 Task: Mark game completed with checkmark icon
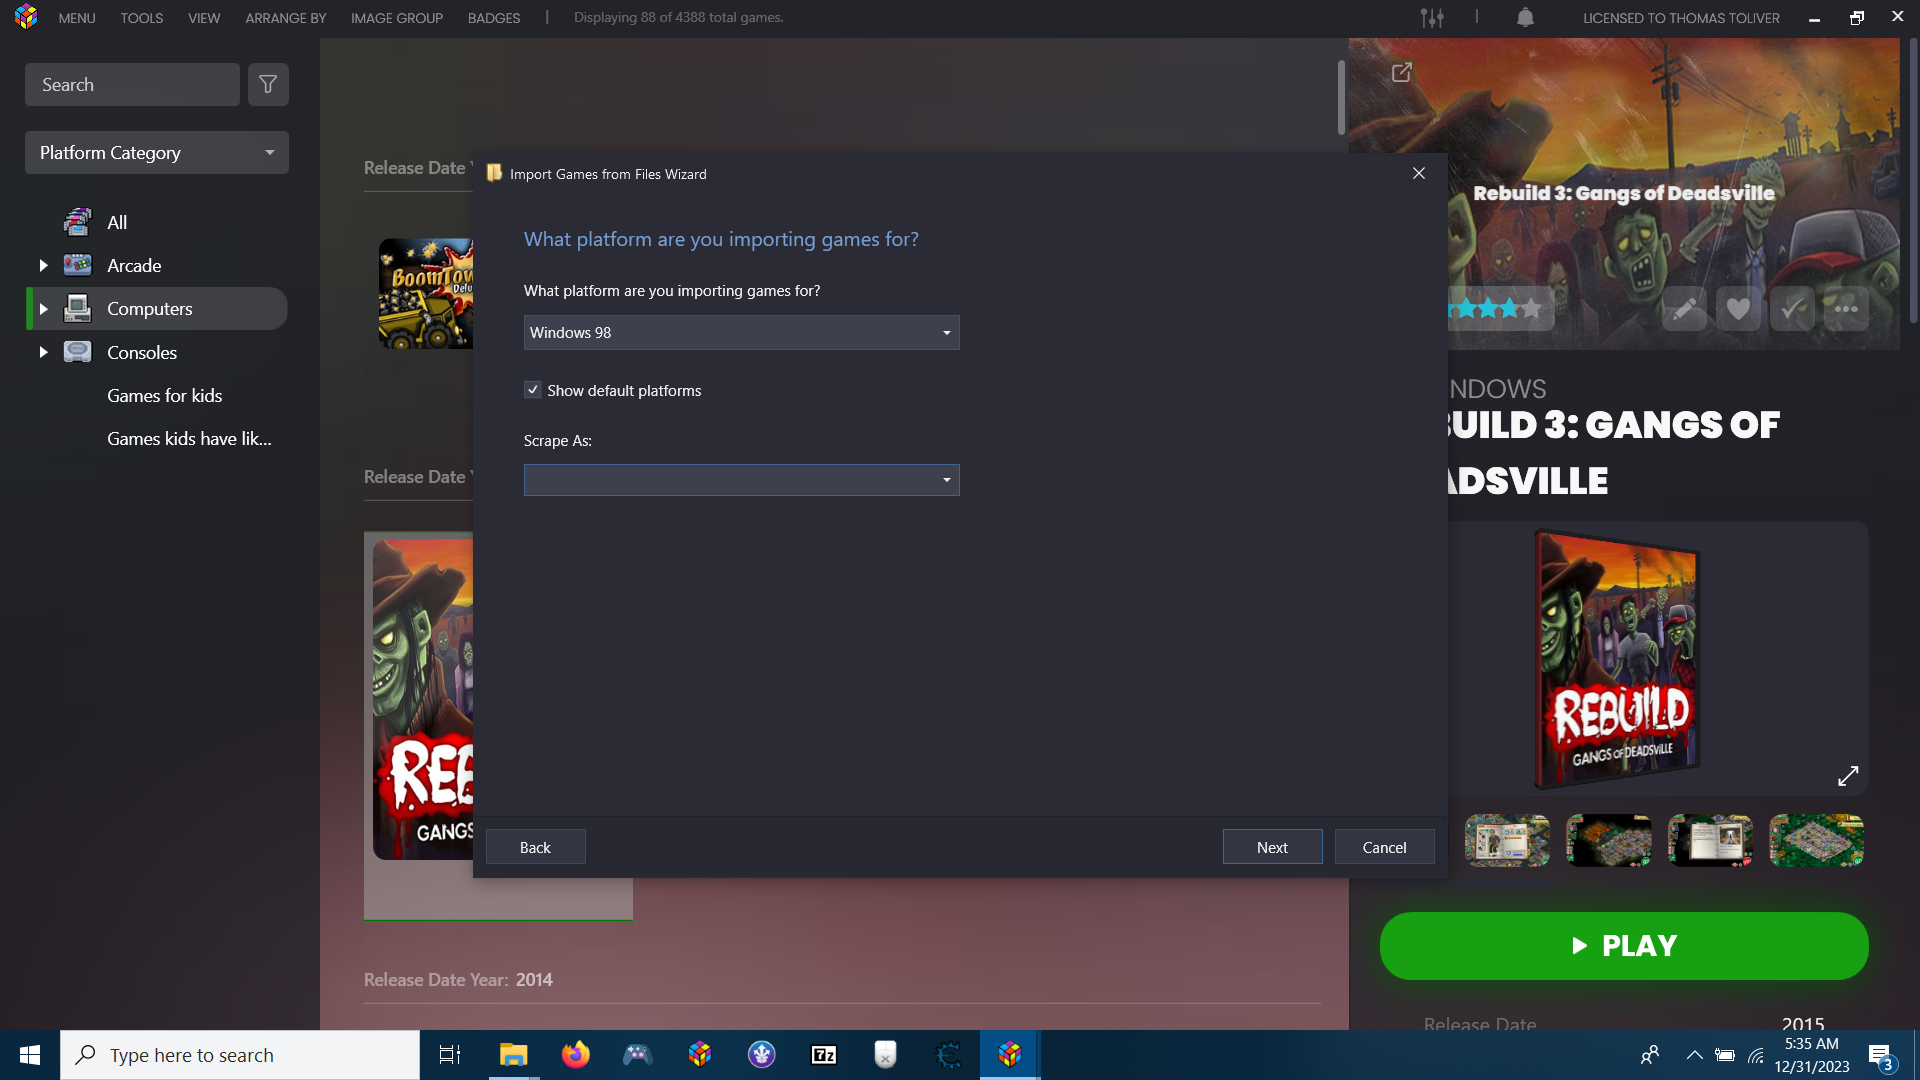tap(1792, 309)
